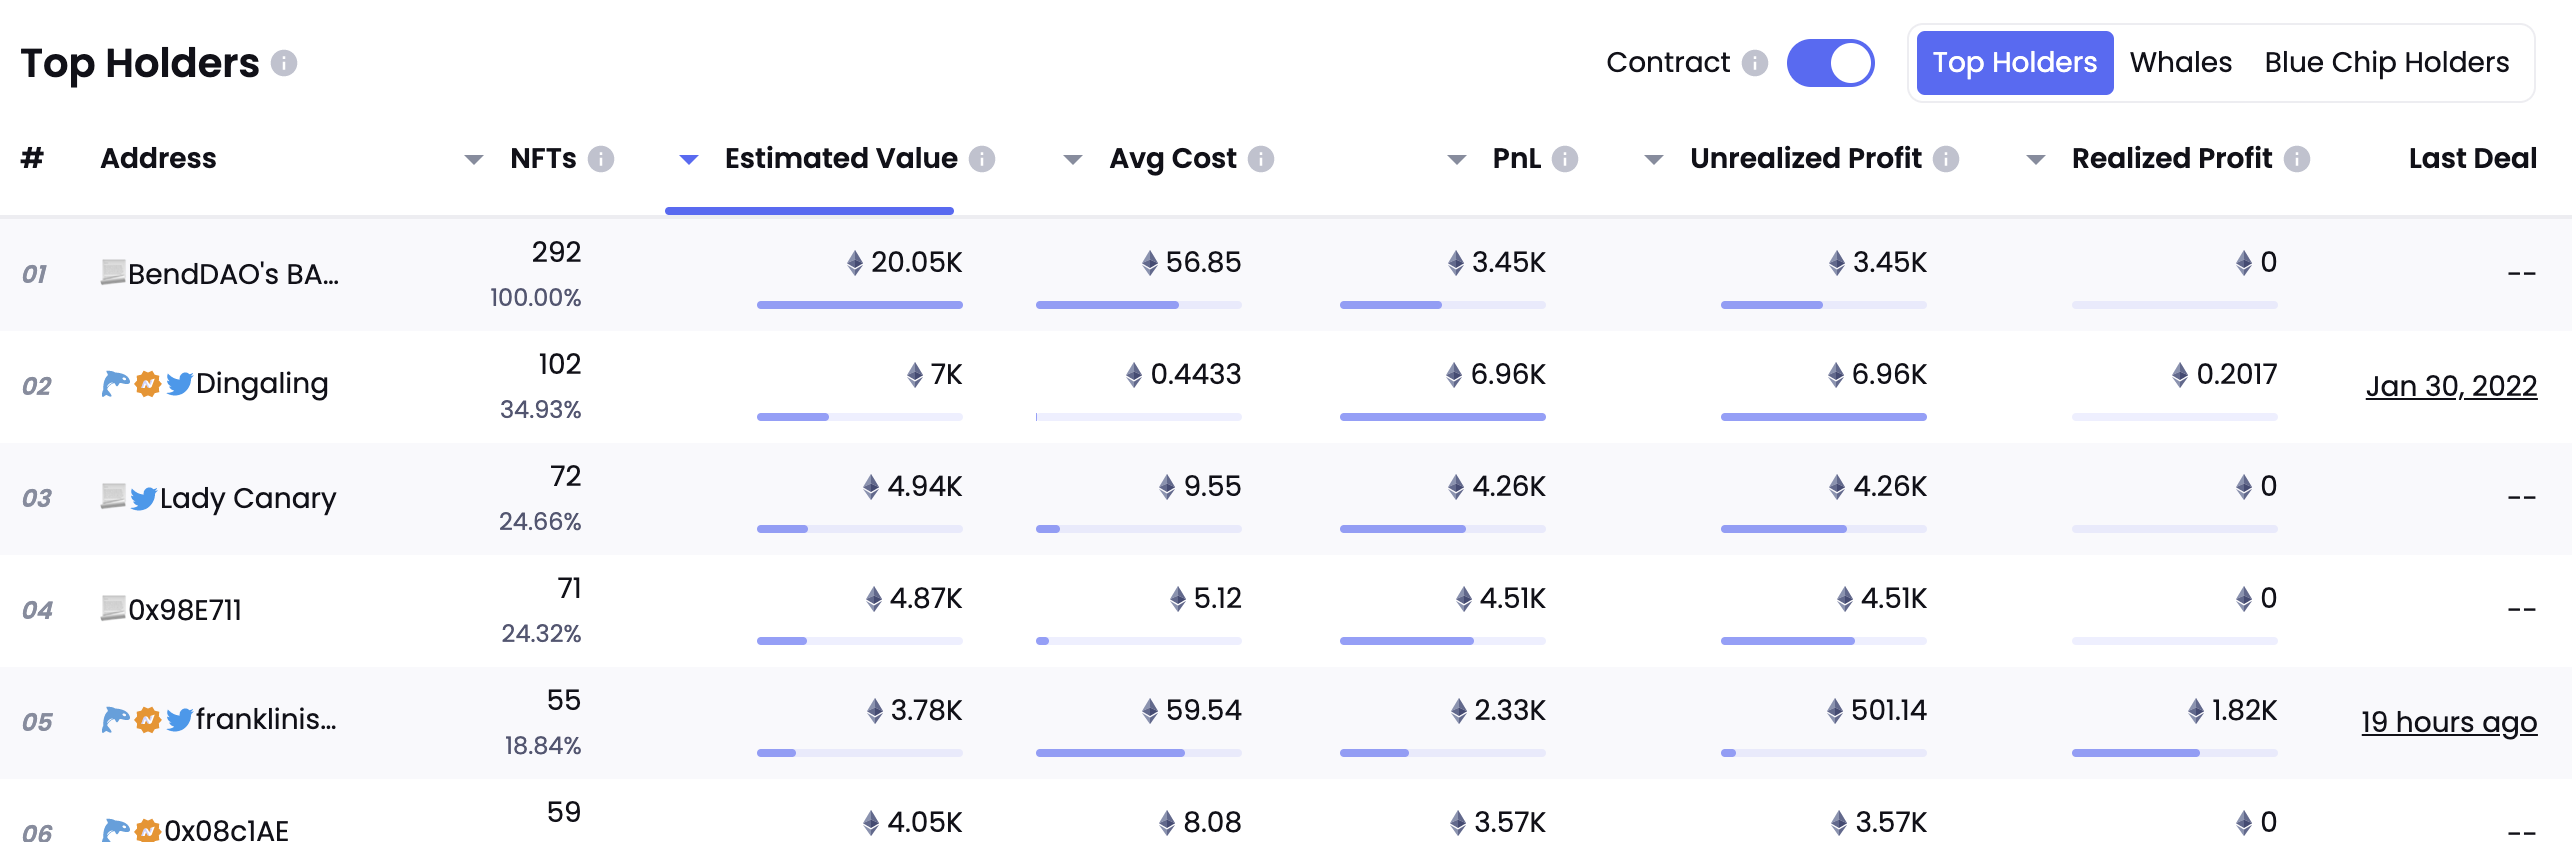Viewport: 2572px width, 842px height.
Task: Click Dingaling's Twitter bird icon
Action: (x=179, y=384)
